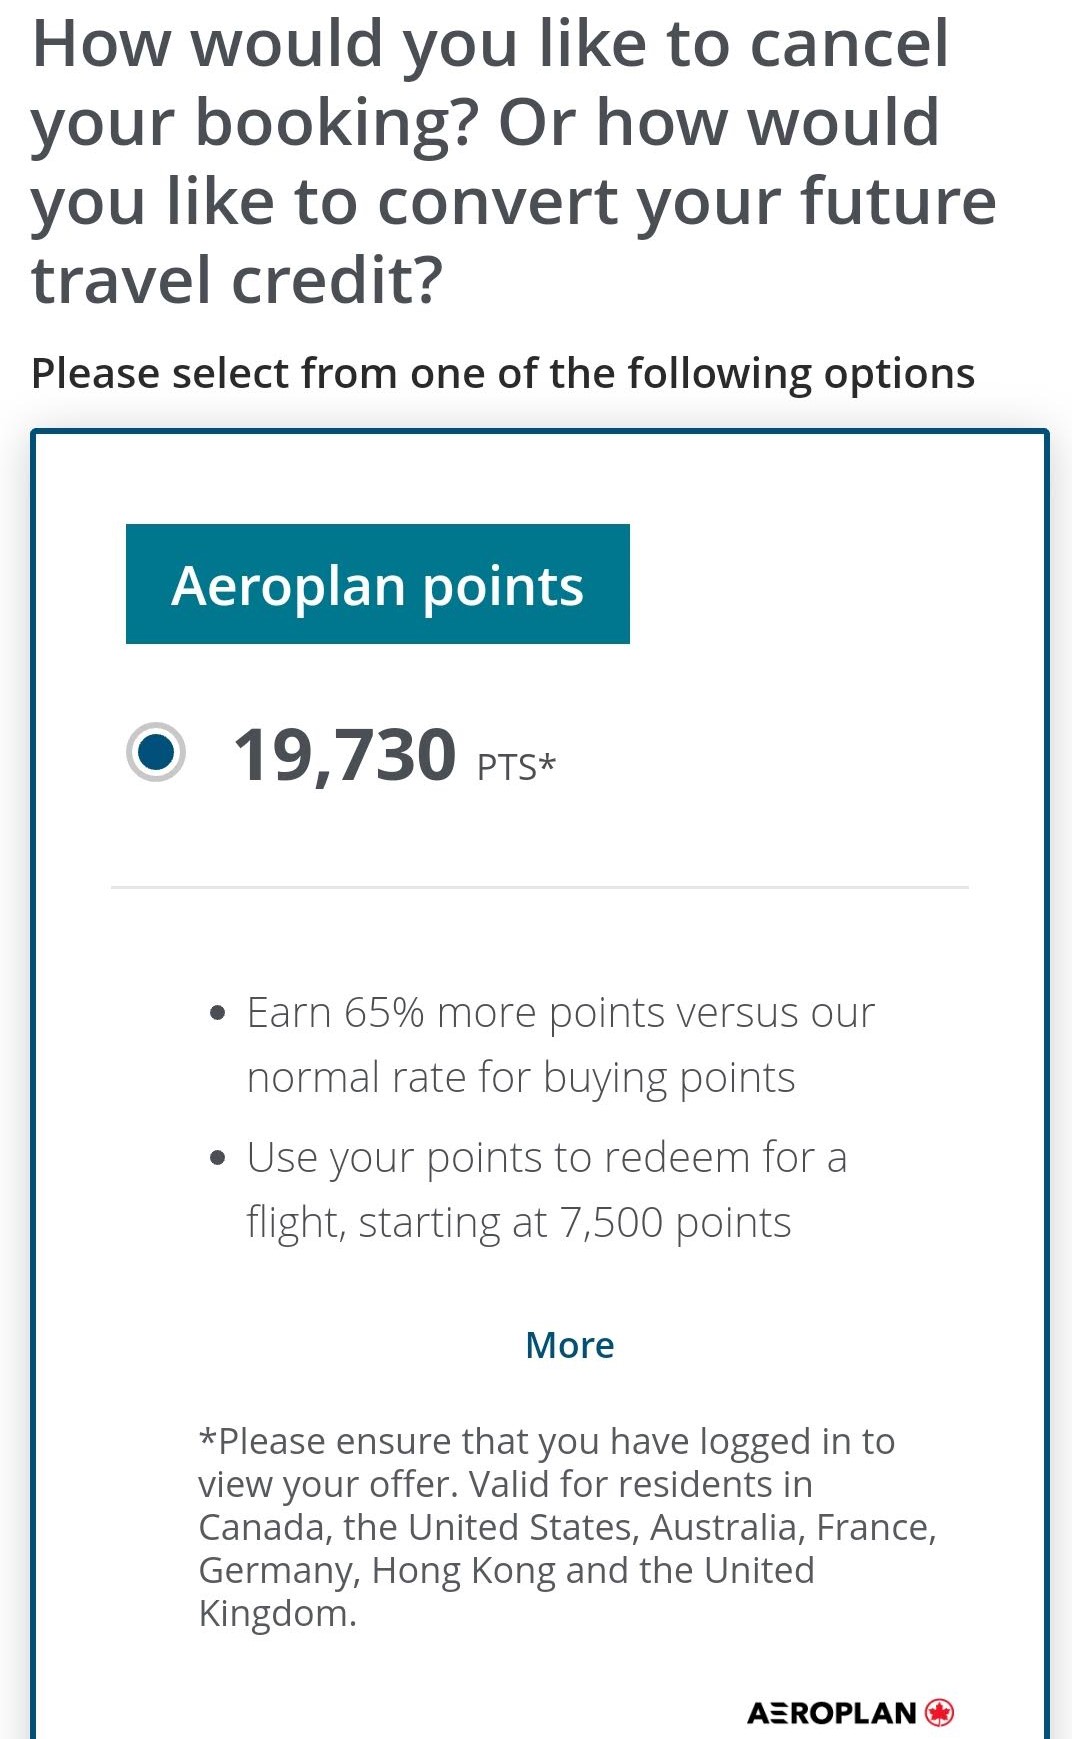The width and height of the screenshot is (1072, 1739).
Task: Click the PTS* label next to amount
Action: (x=516, y=767)
